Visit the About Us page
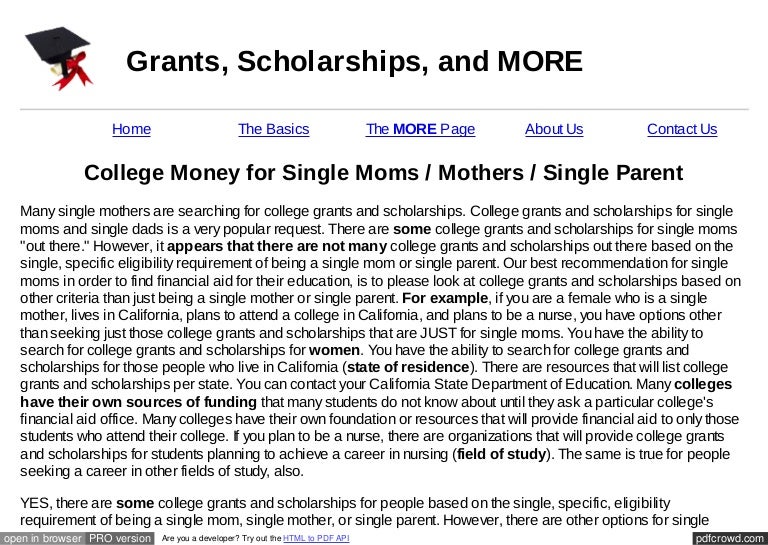The image size is (768, 545). click(553, 129)
